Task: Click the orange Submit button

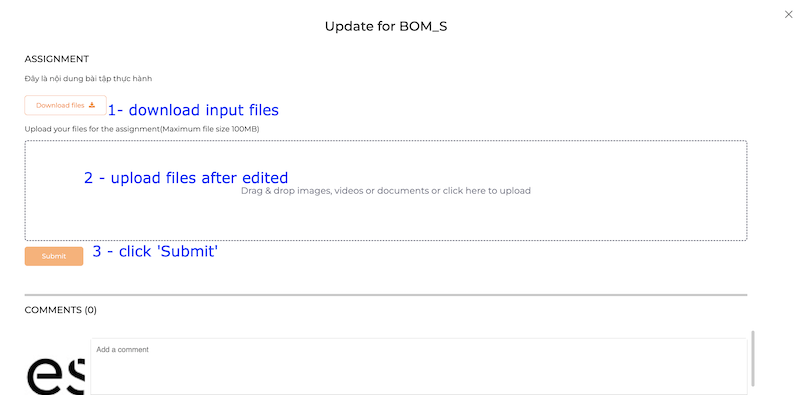Action: pos(54,256)
